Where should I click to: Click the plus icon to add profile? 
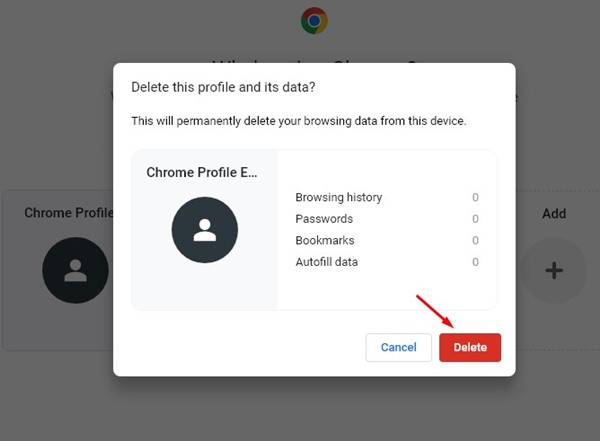point(554,270)
